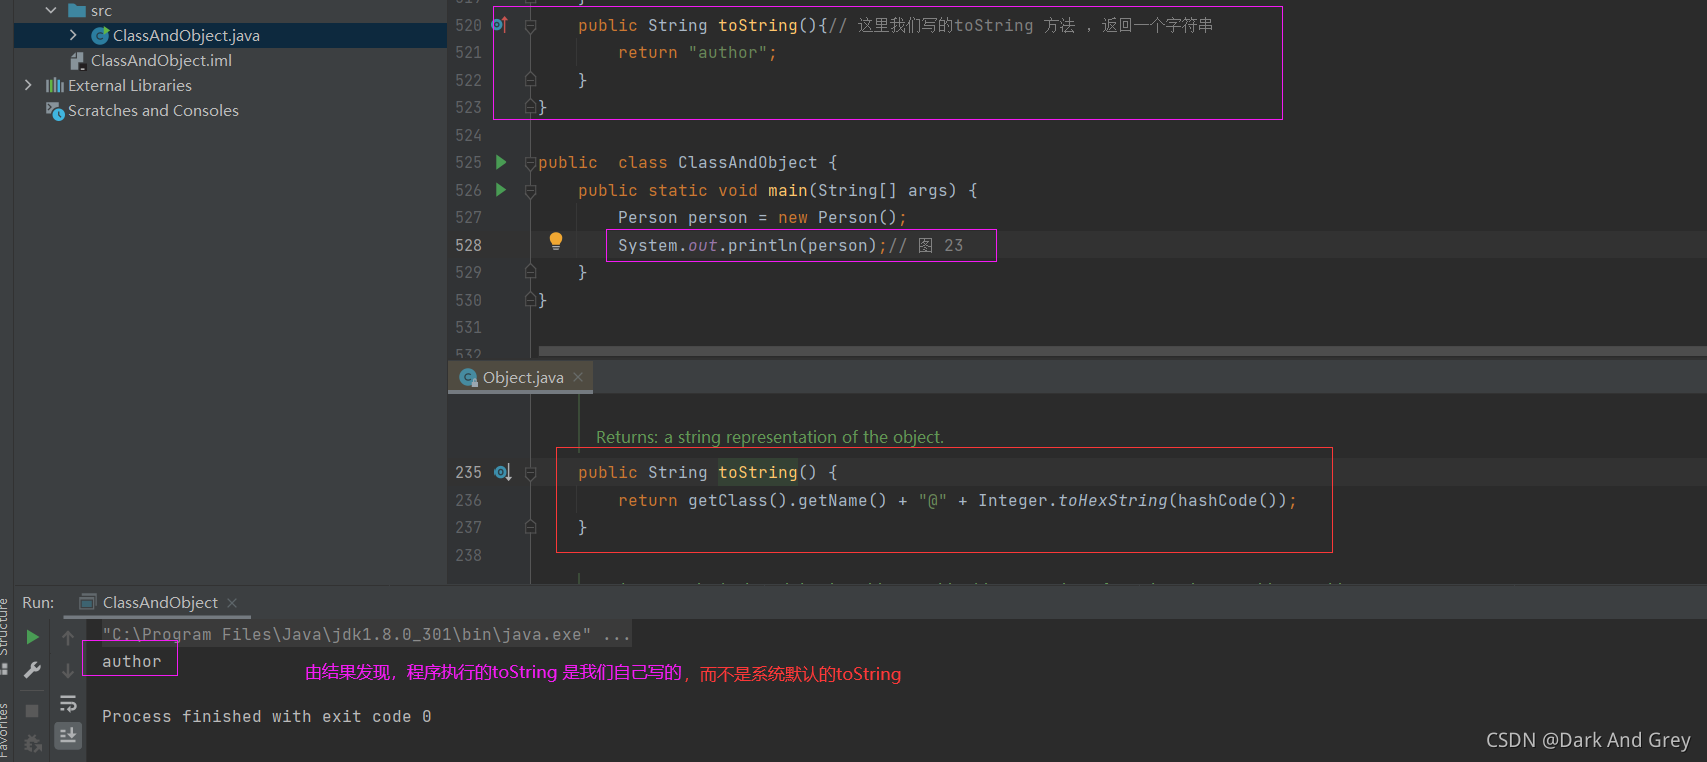This screenshot has width=1707, height=762.
Task: Click the down arrow in the Run console
Action: [68, 670]
